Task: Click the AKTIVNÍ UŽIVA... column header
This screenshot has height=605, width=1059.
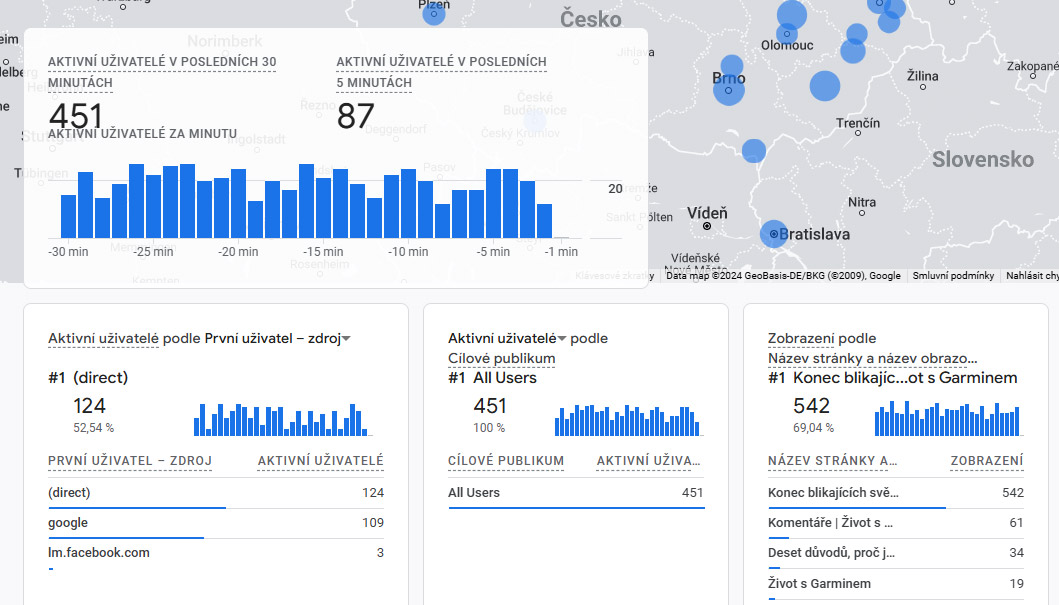Action: point(648,461)
